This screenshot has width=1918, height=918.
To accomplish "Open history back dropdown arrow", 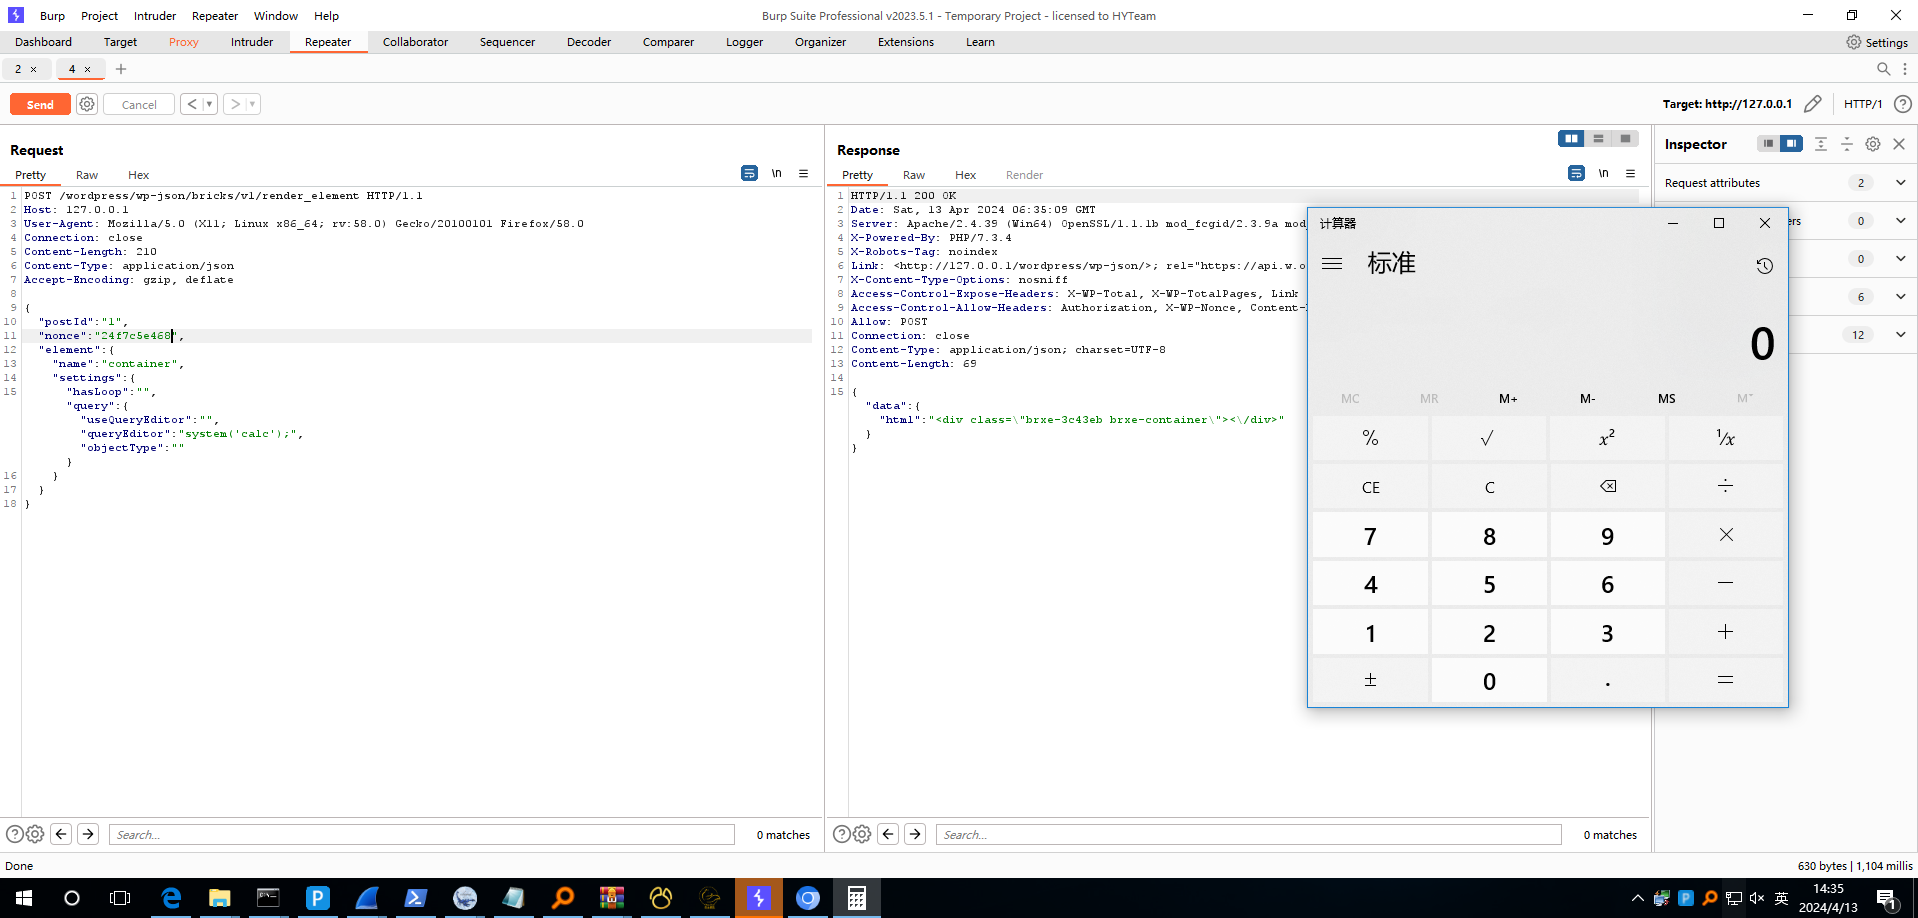I will pyautogui.click(x=210, y=104).
